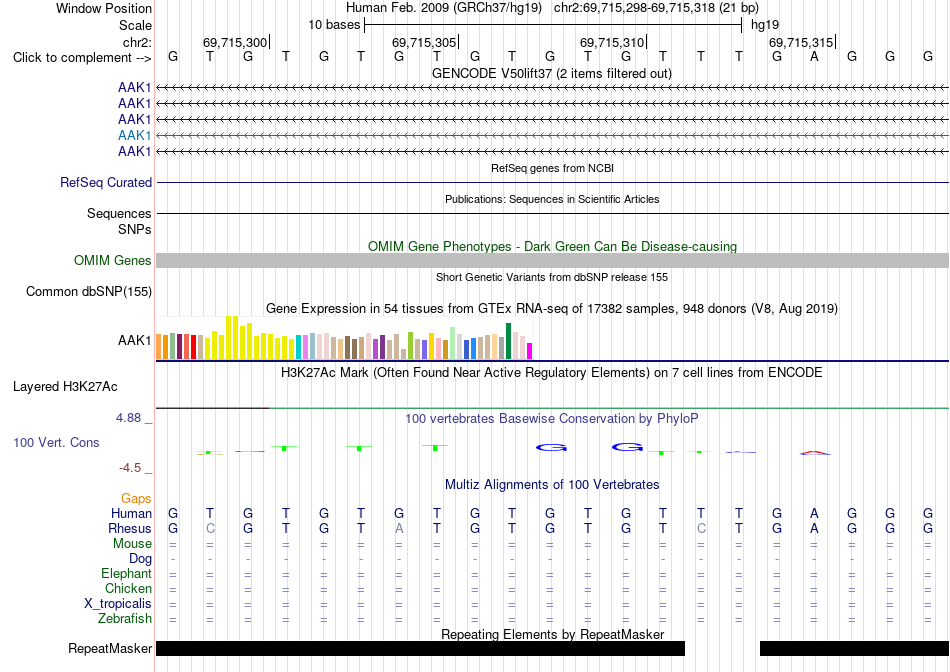This screenshot has height=672, width=950.
Task: Click the 'SNPs' track label
Action: coord(135,229)
